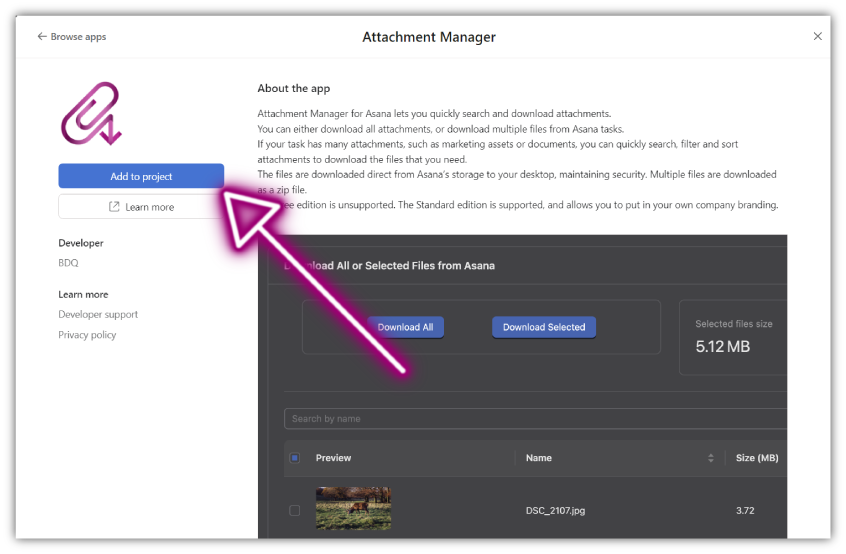Viewport: 846px width, 554px height.
Task: Click the external link icon beside Learn more
Action: [114, 207]
